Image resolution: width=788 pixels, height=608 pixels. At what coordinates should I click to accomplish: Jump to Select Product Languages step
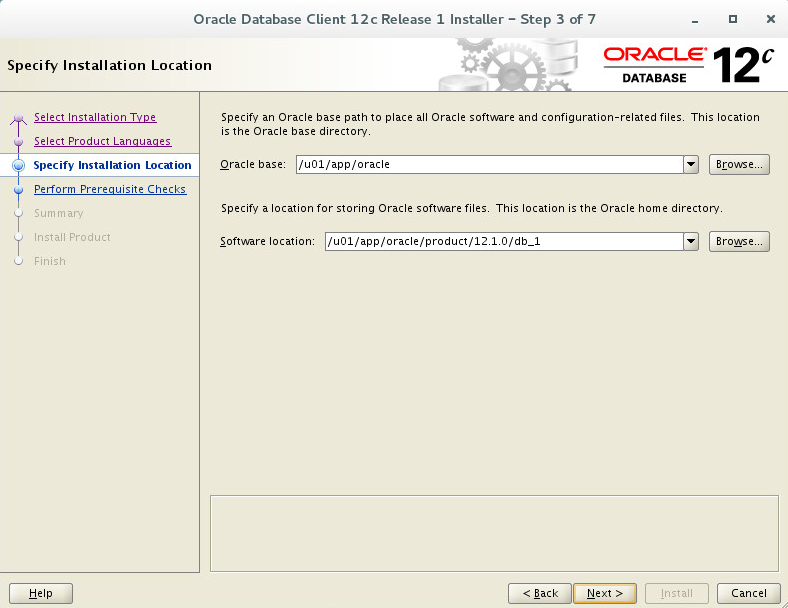tap(103, 141)
